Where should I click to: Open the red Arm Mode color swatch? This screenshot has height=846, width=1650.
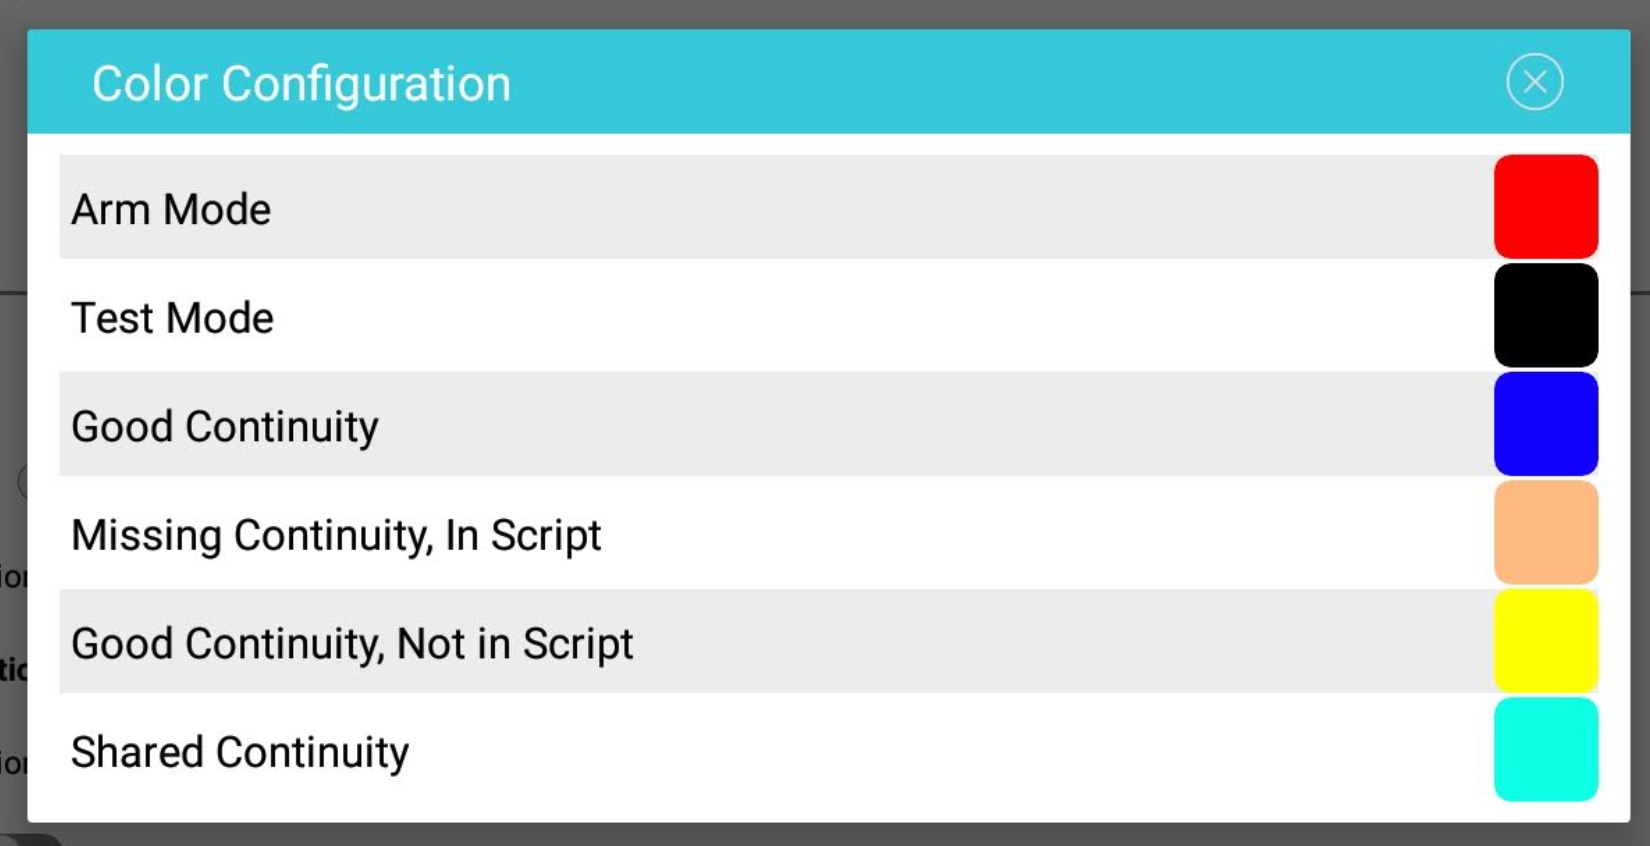point(1546,207)
